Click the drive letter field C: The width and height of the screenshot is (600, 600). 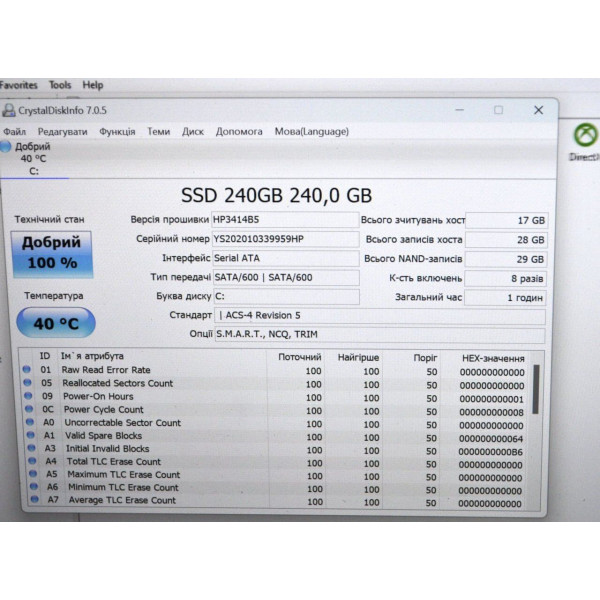pos(286,297)
